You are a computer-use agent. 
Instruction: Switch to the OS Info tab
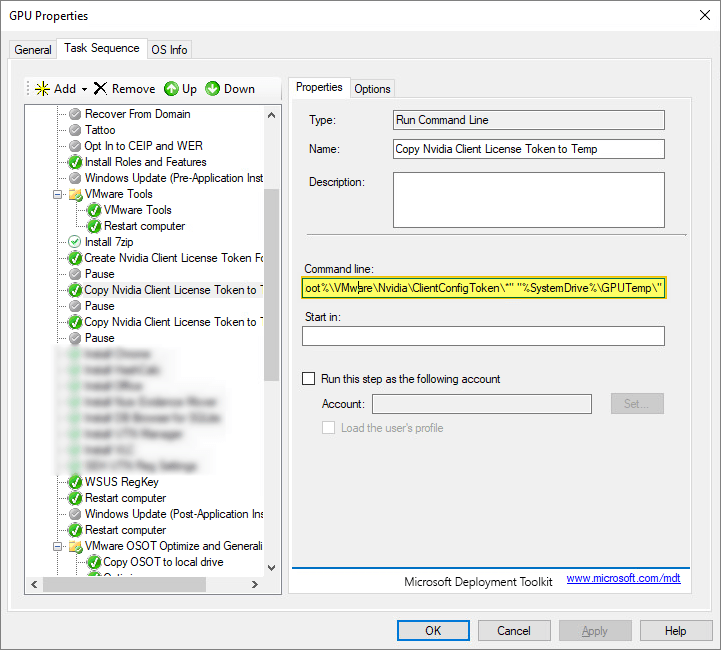169,49
